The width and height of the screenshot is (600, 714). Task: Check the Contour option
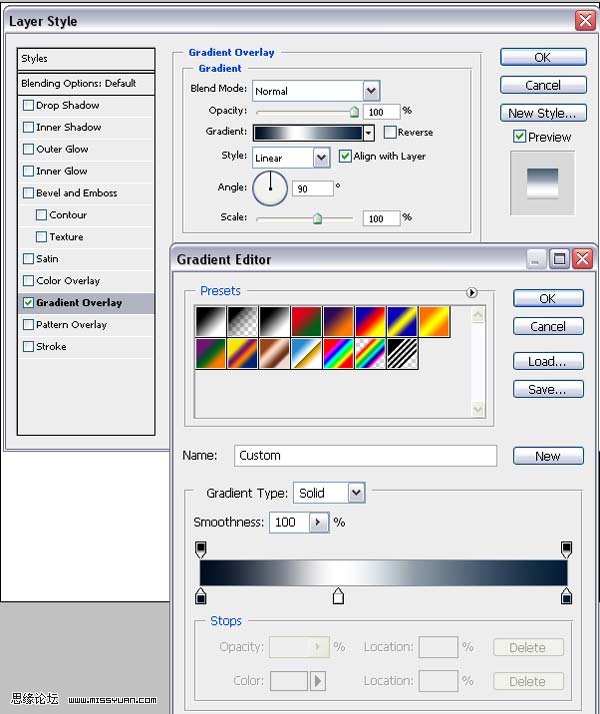(x=41, y=214)
